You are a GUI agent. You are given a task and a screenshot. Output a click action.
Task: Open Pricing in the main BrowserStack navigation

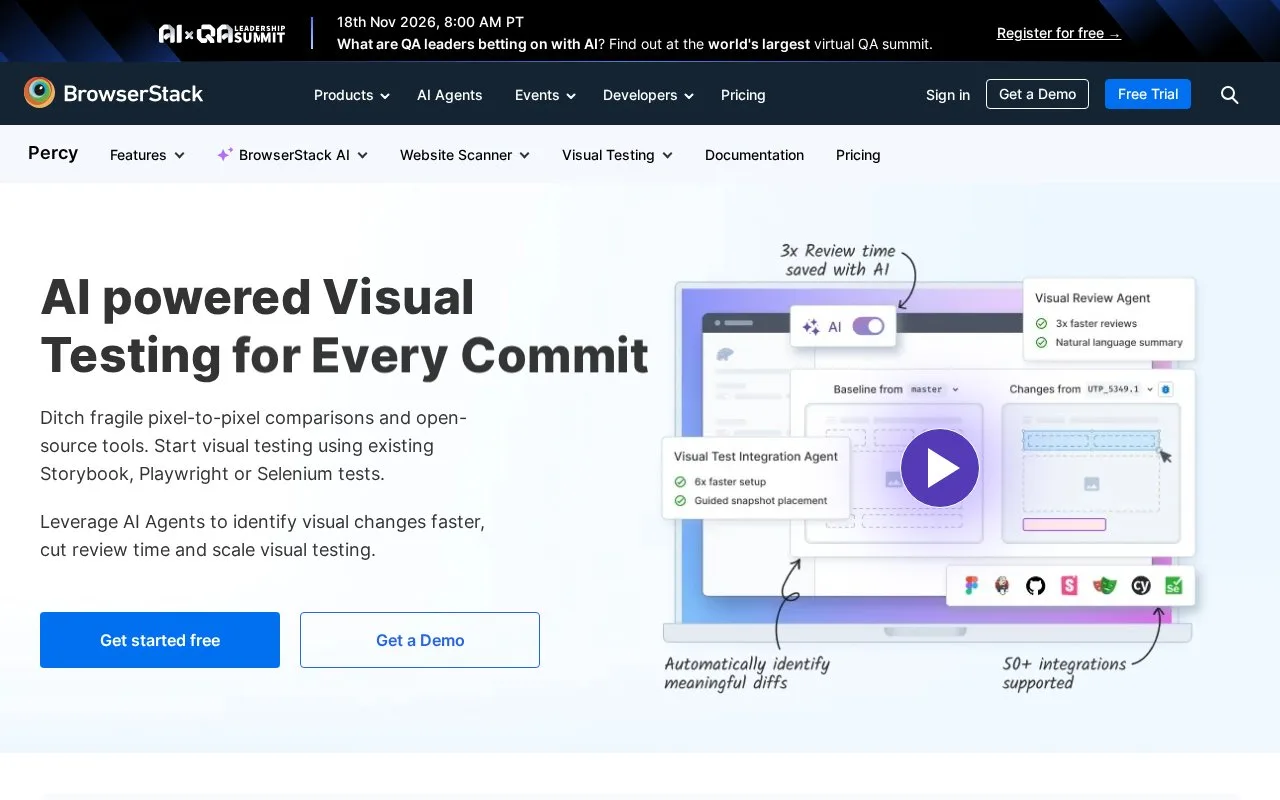point(743,95)
